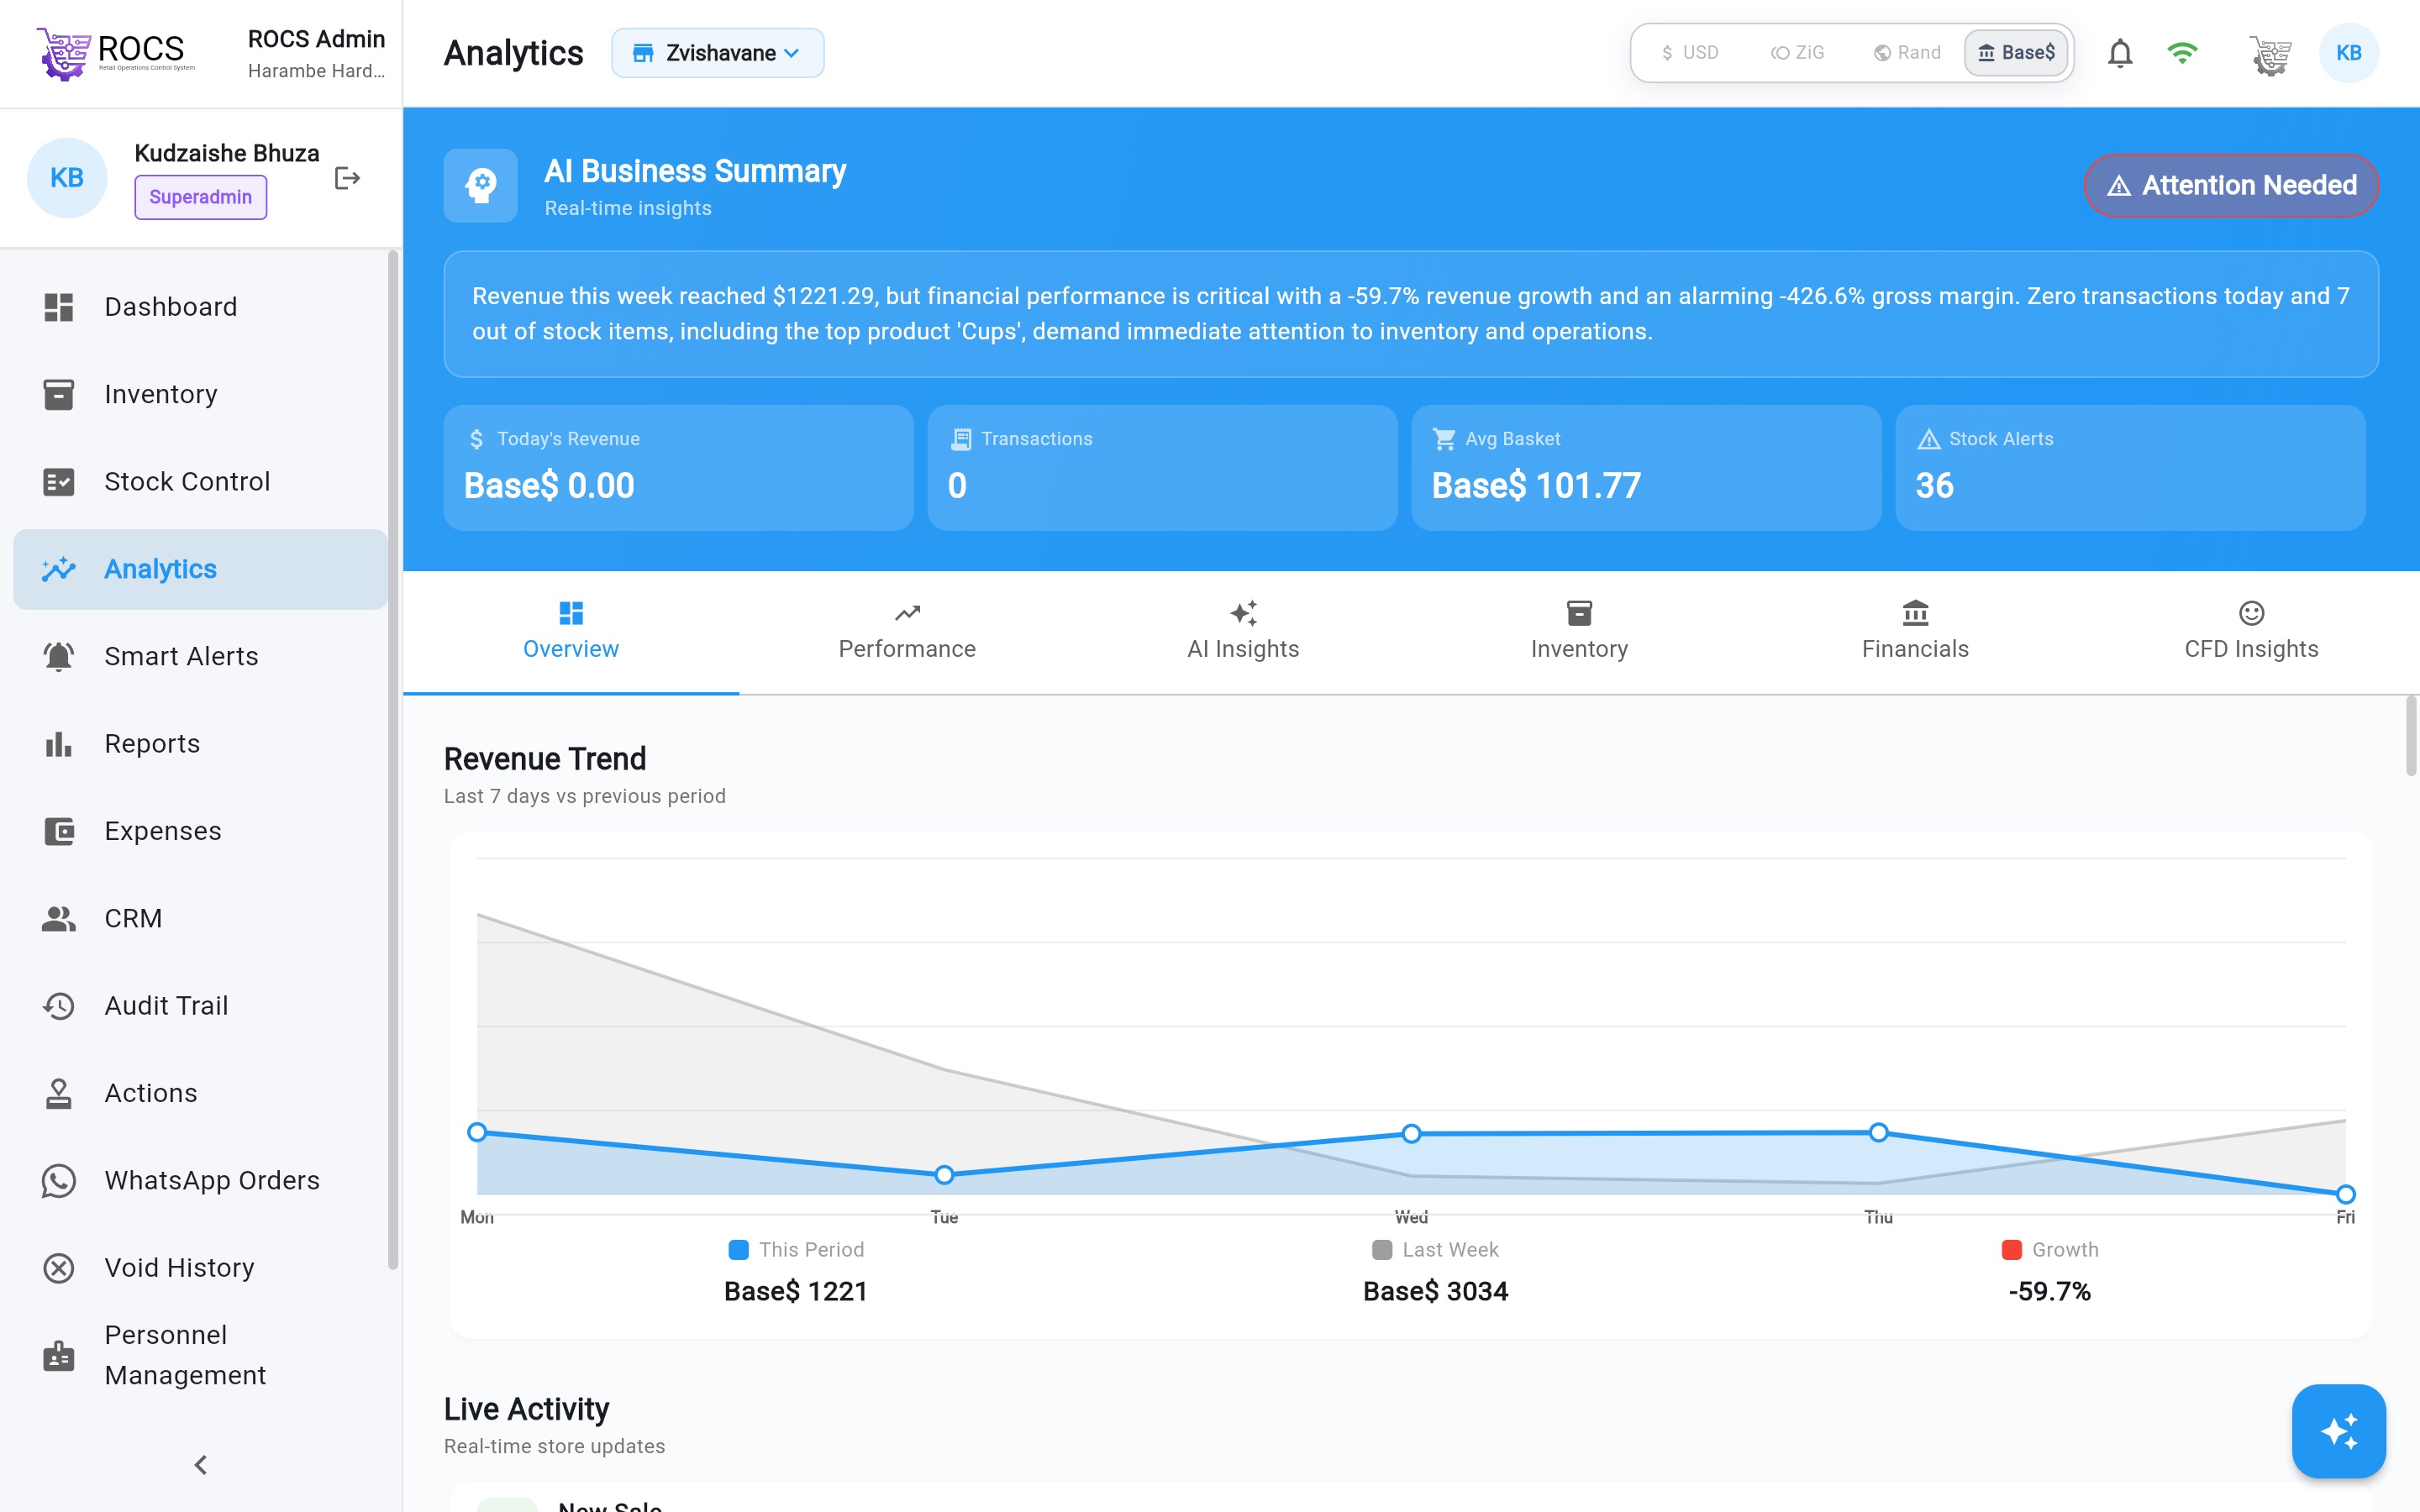Click the Stock Alerts 36 card
This screenshot has height=1512, width=2420.
click(2131, 468)
